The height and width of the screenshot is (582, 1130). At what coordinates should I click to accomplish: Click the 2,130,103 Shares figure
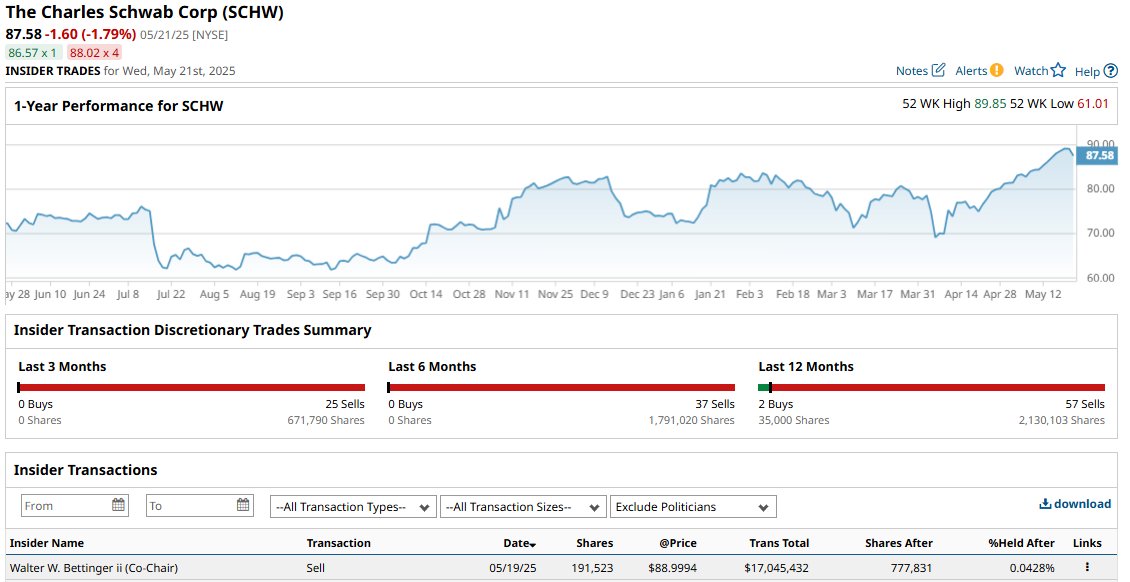1062,420
